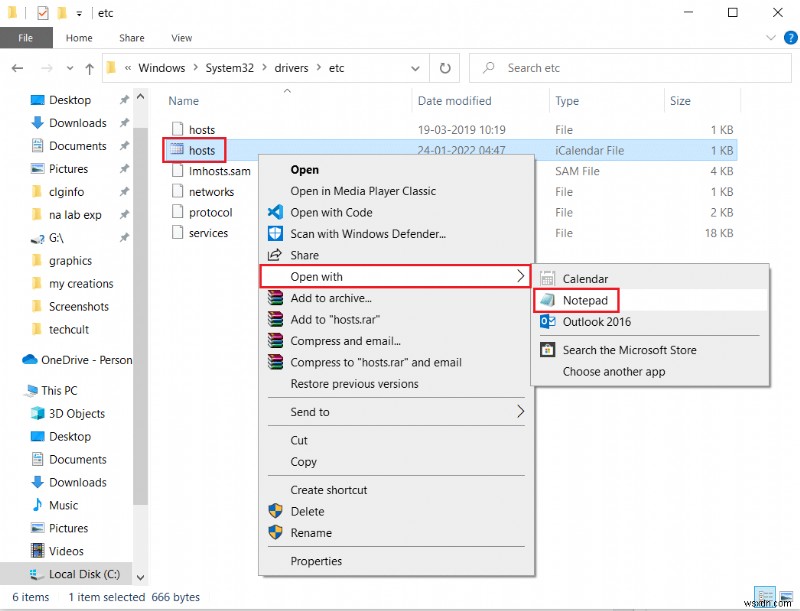This screenshot has width=800, height=611.
Task: Open the address bar history dropdown
Action: 415,68
